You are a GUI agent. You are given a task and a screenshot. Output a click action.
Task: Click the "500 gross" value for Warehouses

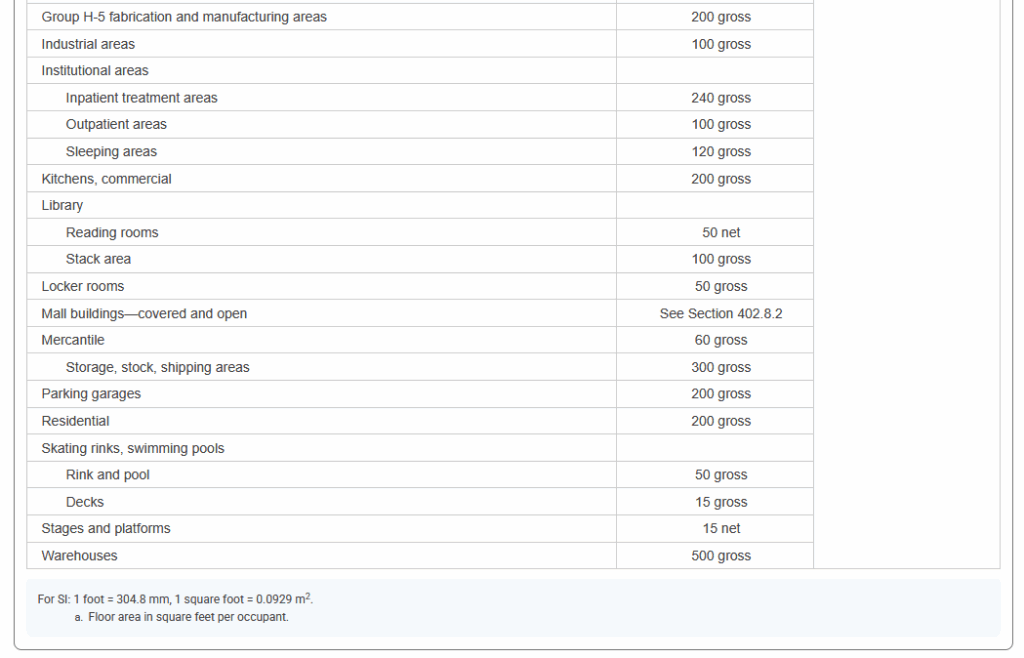point(720,556)
